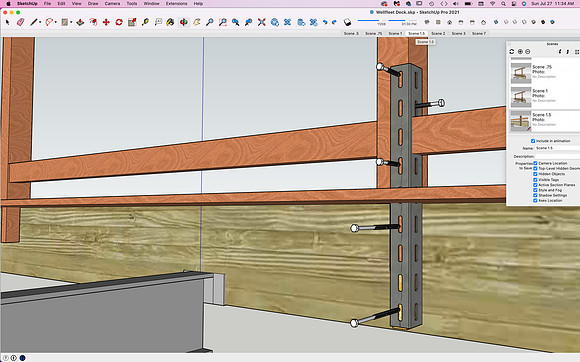The height and width of the screenshot is (362, 580).
Task: Click the Wi-Fi status icon
Action: pyautogui.click(x=492, y=3)
